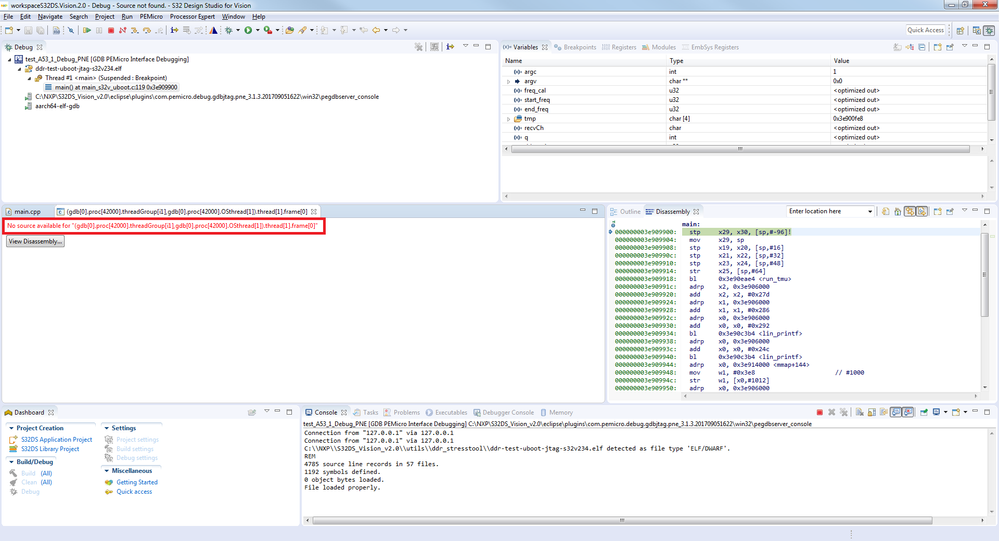Switch to the Debugger Console tab
This screenshot has height=541, width=999.
[503, 412]
